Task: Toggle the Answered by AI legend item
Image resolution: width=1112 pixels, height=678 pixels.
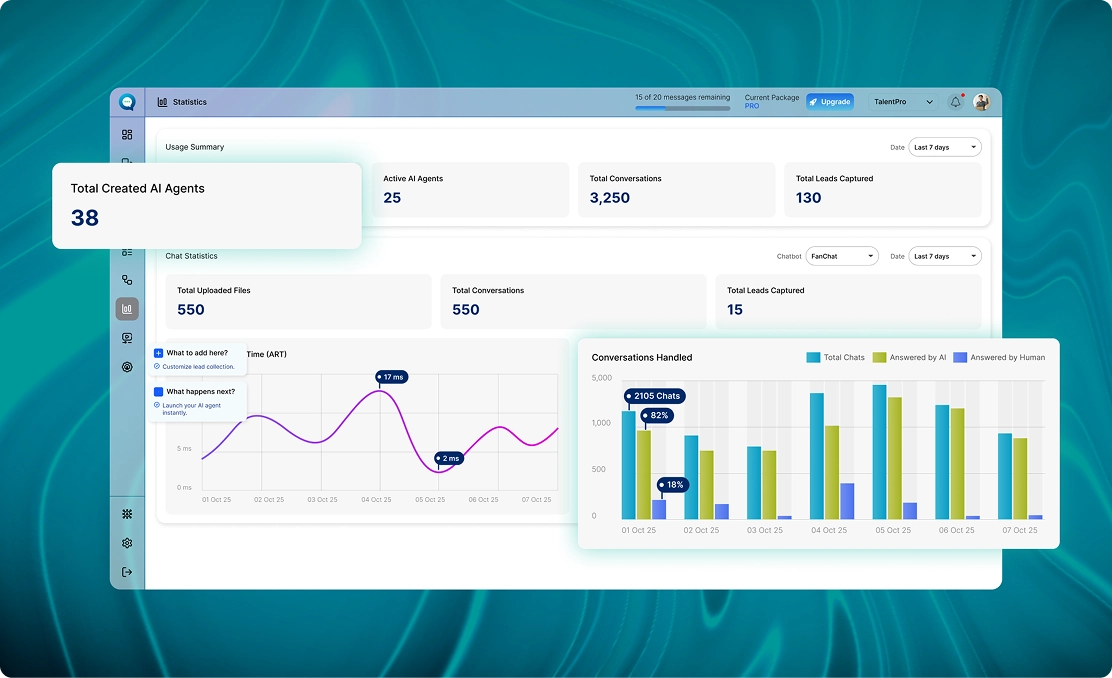Action: [x=909, y=357]
